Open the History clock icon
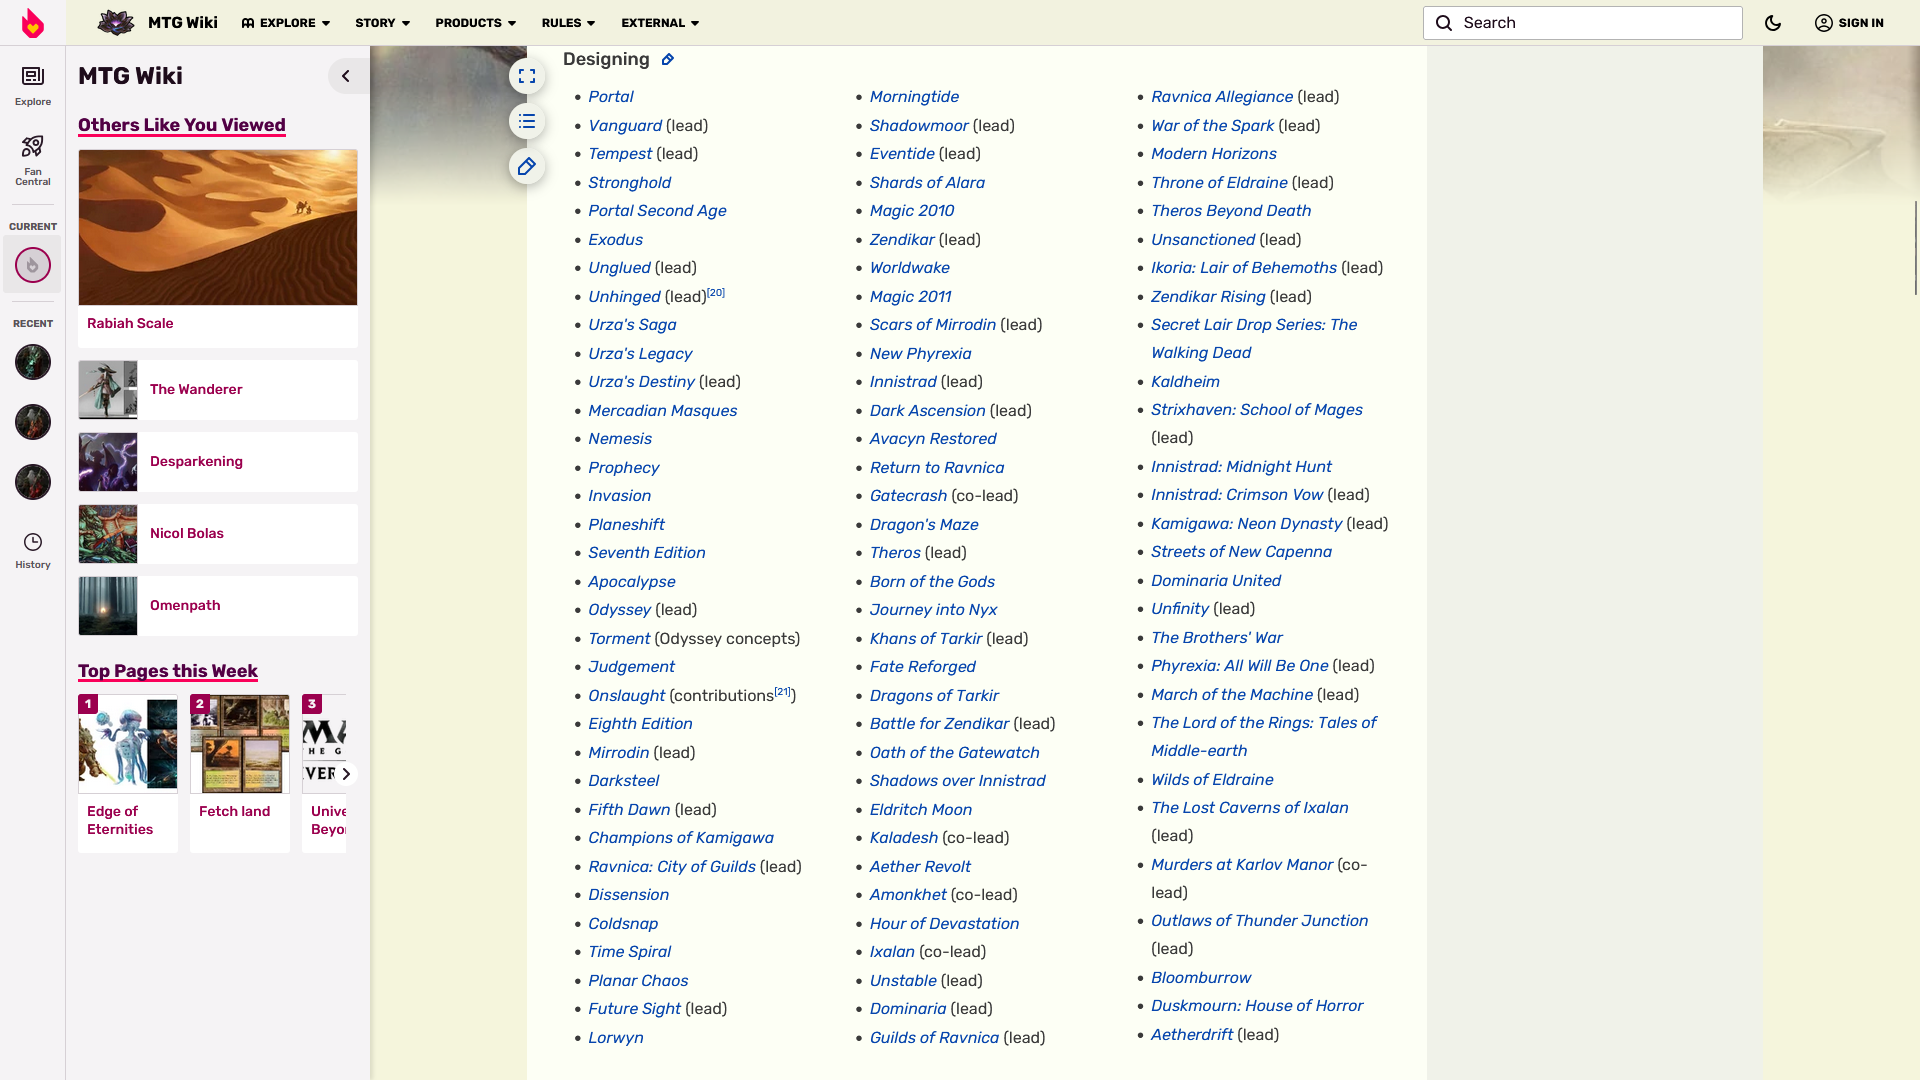 pos(33,550)
